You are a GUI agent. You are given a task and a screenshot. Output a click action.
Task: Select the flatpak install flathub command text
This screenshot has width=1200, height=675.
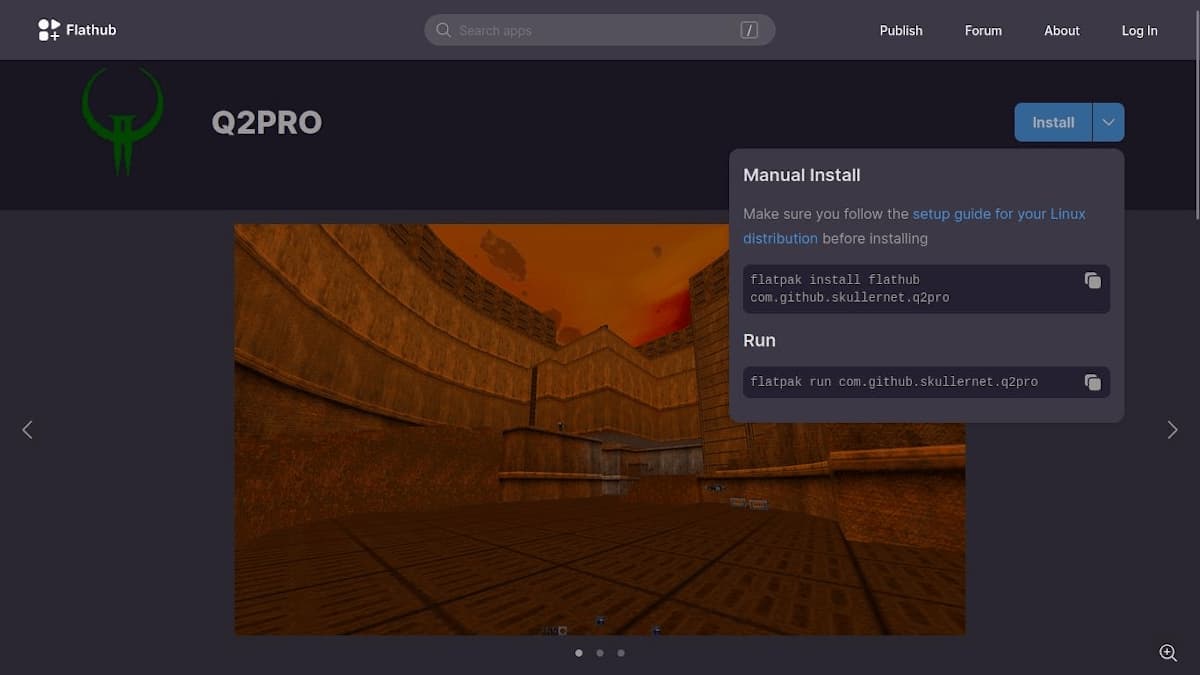[x=850, y=289]
